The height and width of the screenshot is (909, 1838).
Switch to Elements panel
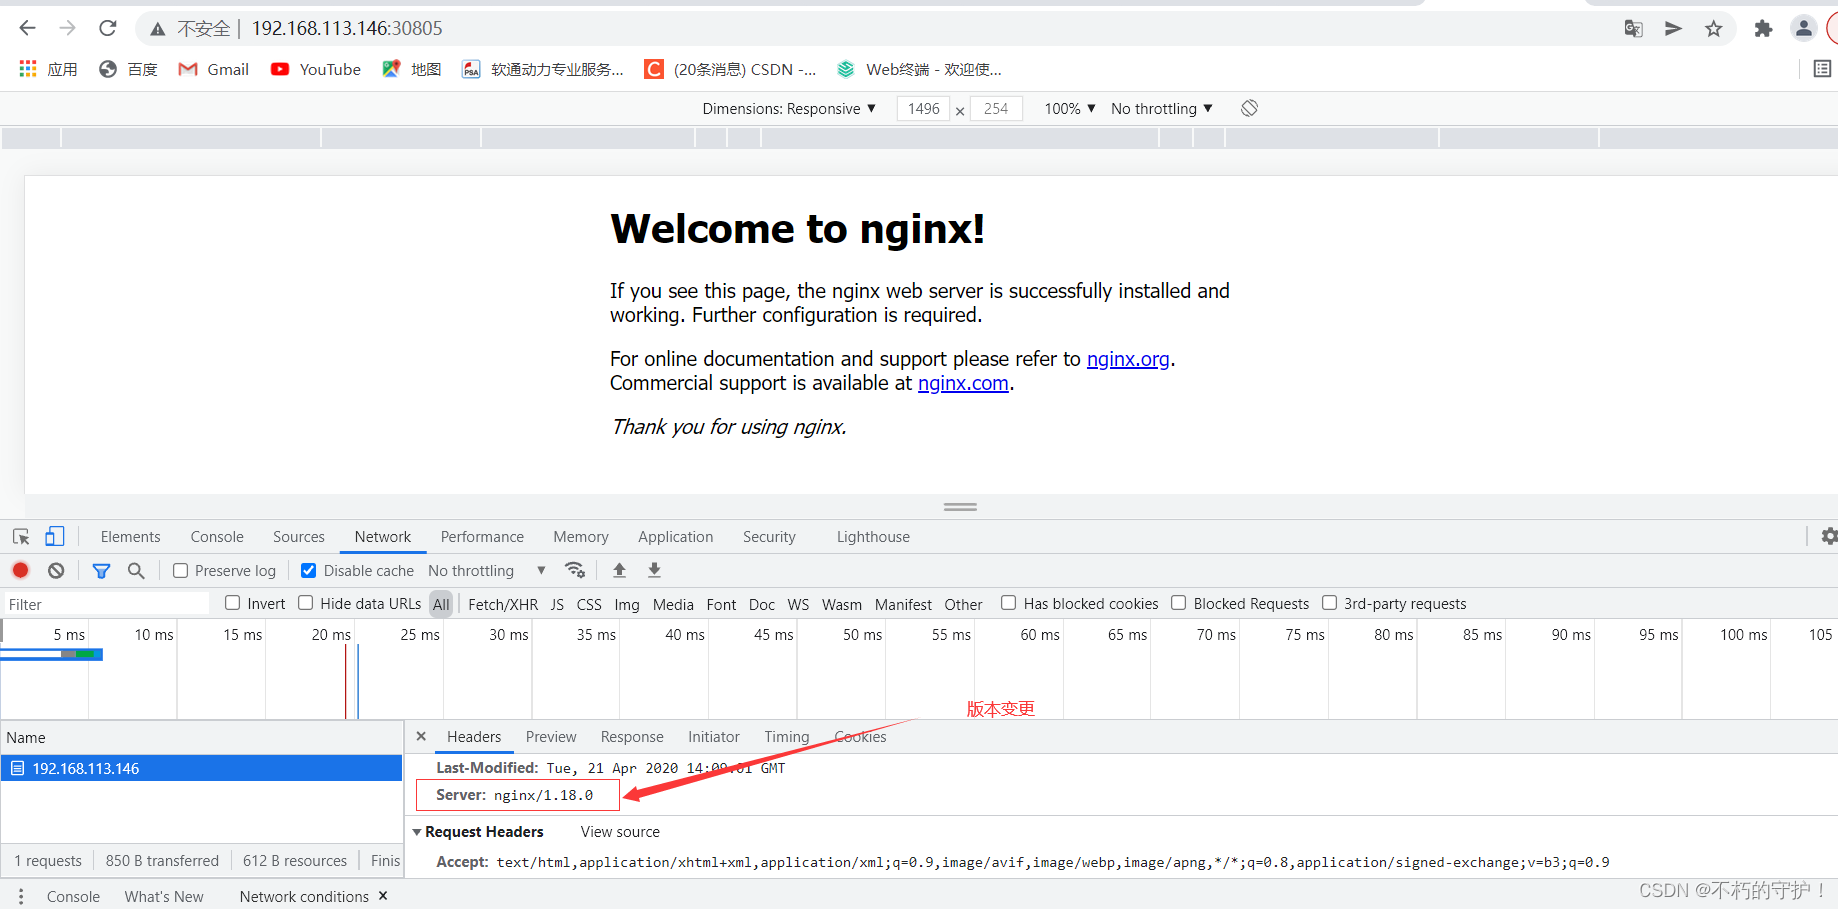point(130,537)
